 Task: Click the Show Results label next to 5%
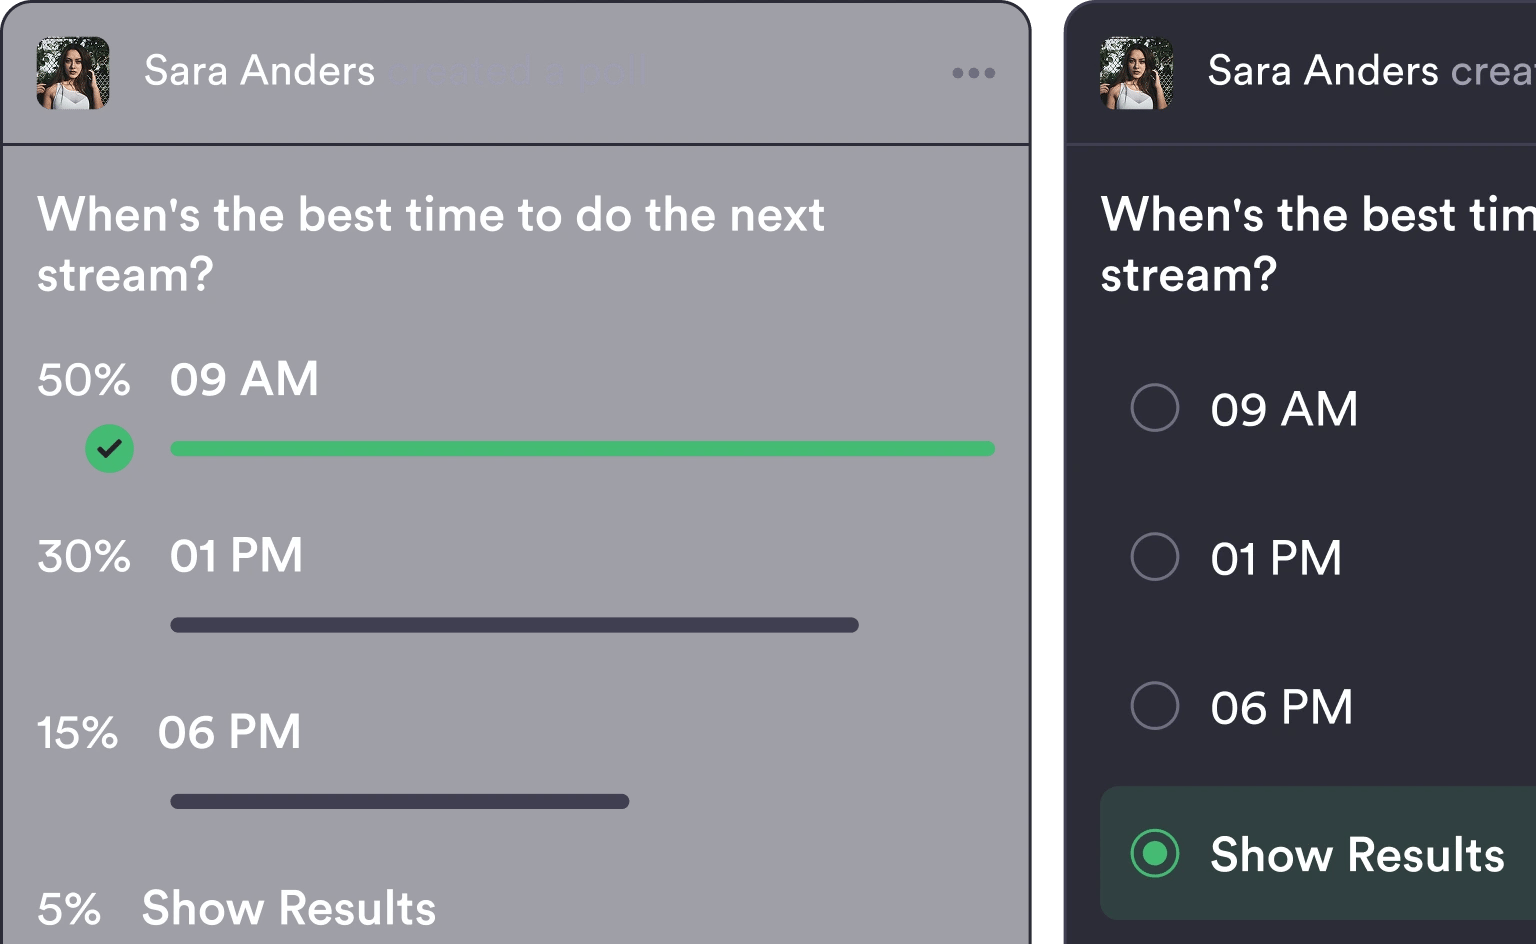289,909
